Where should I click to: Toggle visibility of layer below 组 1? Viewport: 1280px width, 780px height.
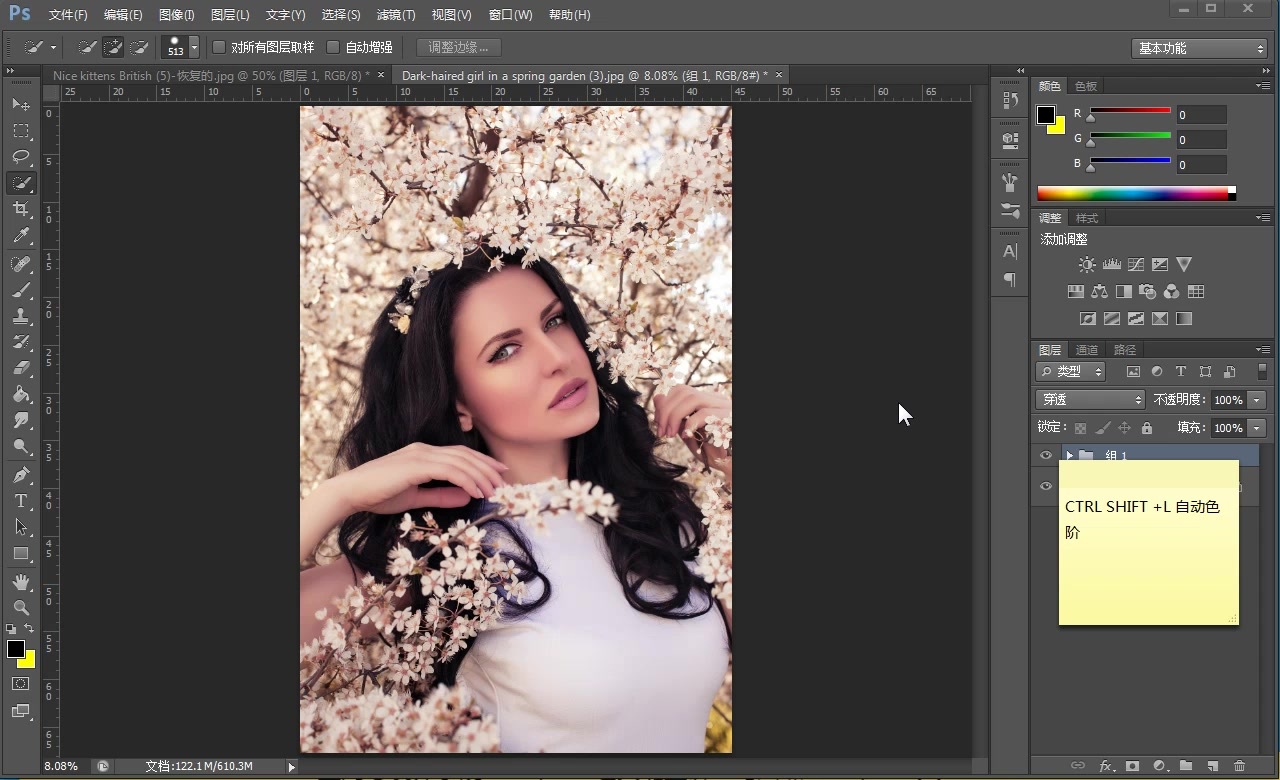(1046, 486)
